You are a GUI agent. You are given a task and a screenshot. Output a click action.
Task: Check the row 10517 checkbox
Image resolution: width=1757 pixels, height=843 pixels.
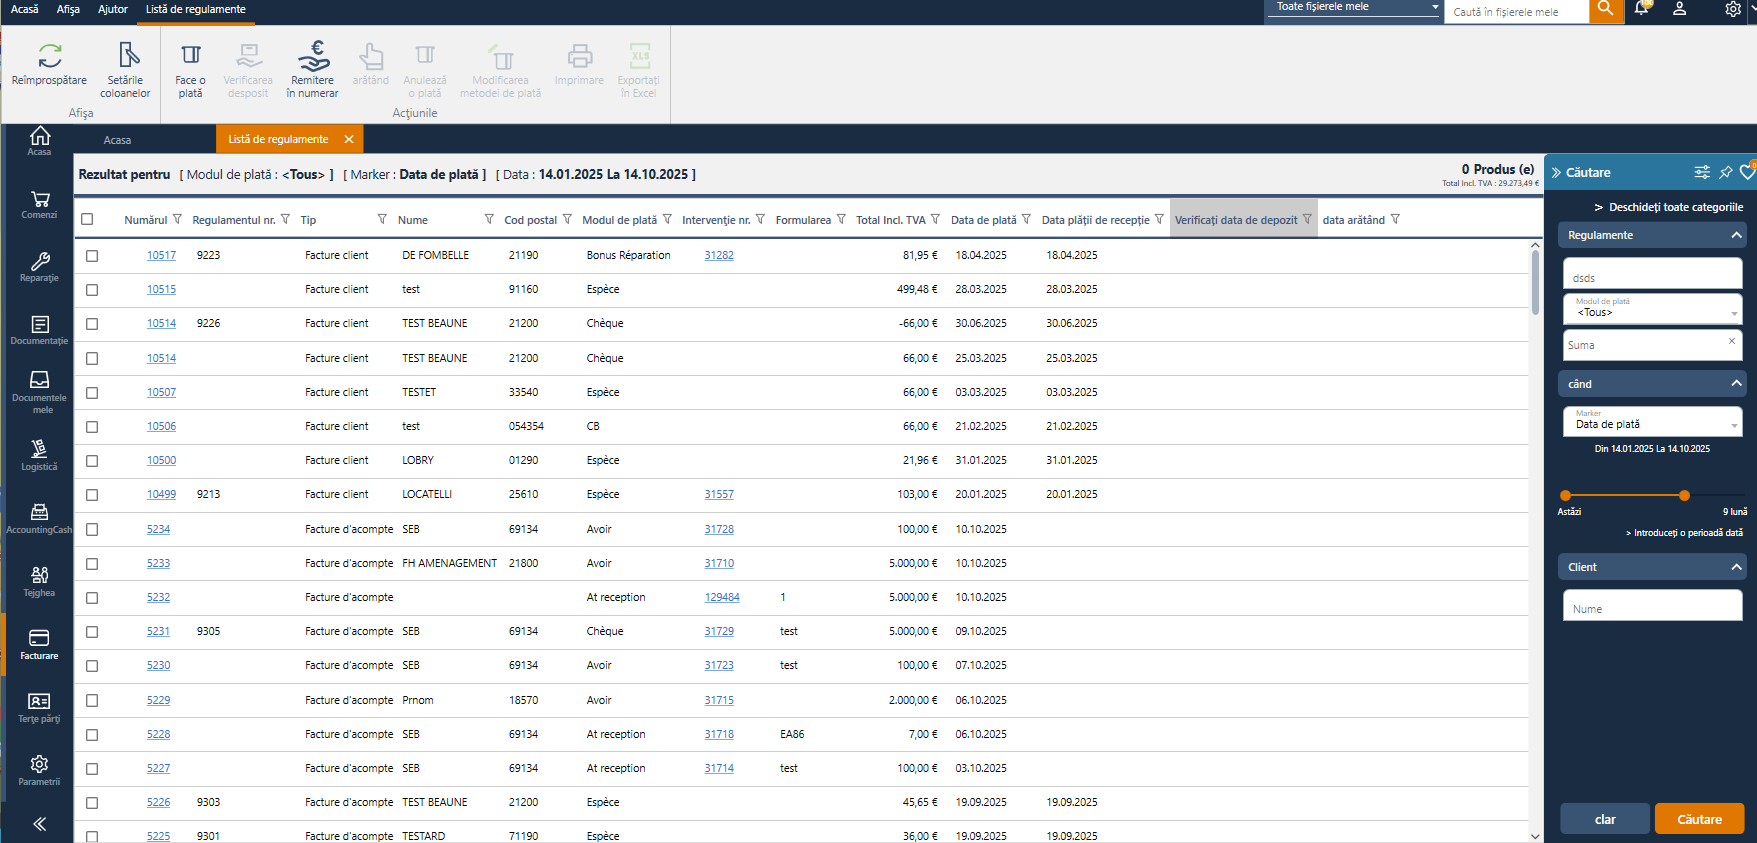click(92, 256)
